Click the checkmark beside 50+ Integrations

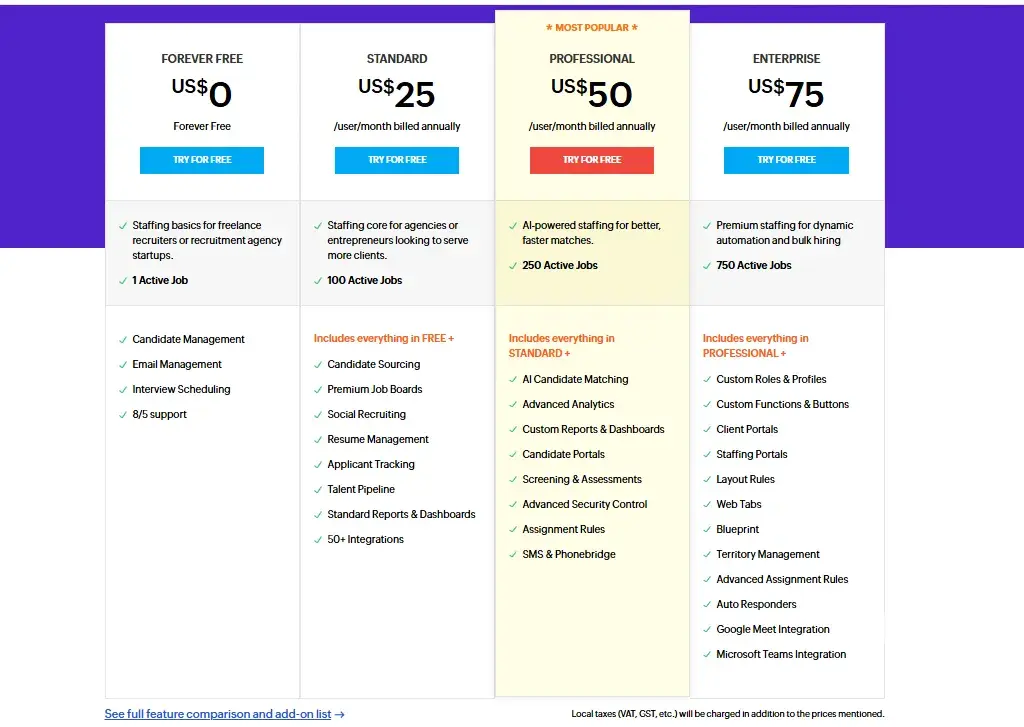click(318, 540)
